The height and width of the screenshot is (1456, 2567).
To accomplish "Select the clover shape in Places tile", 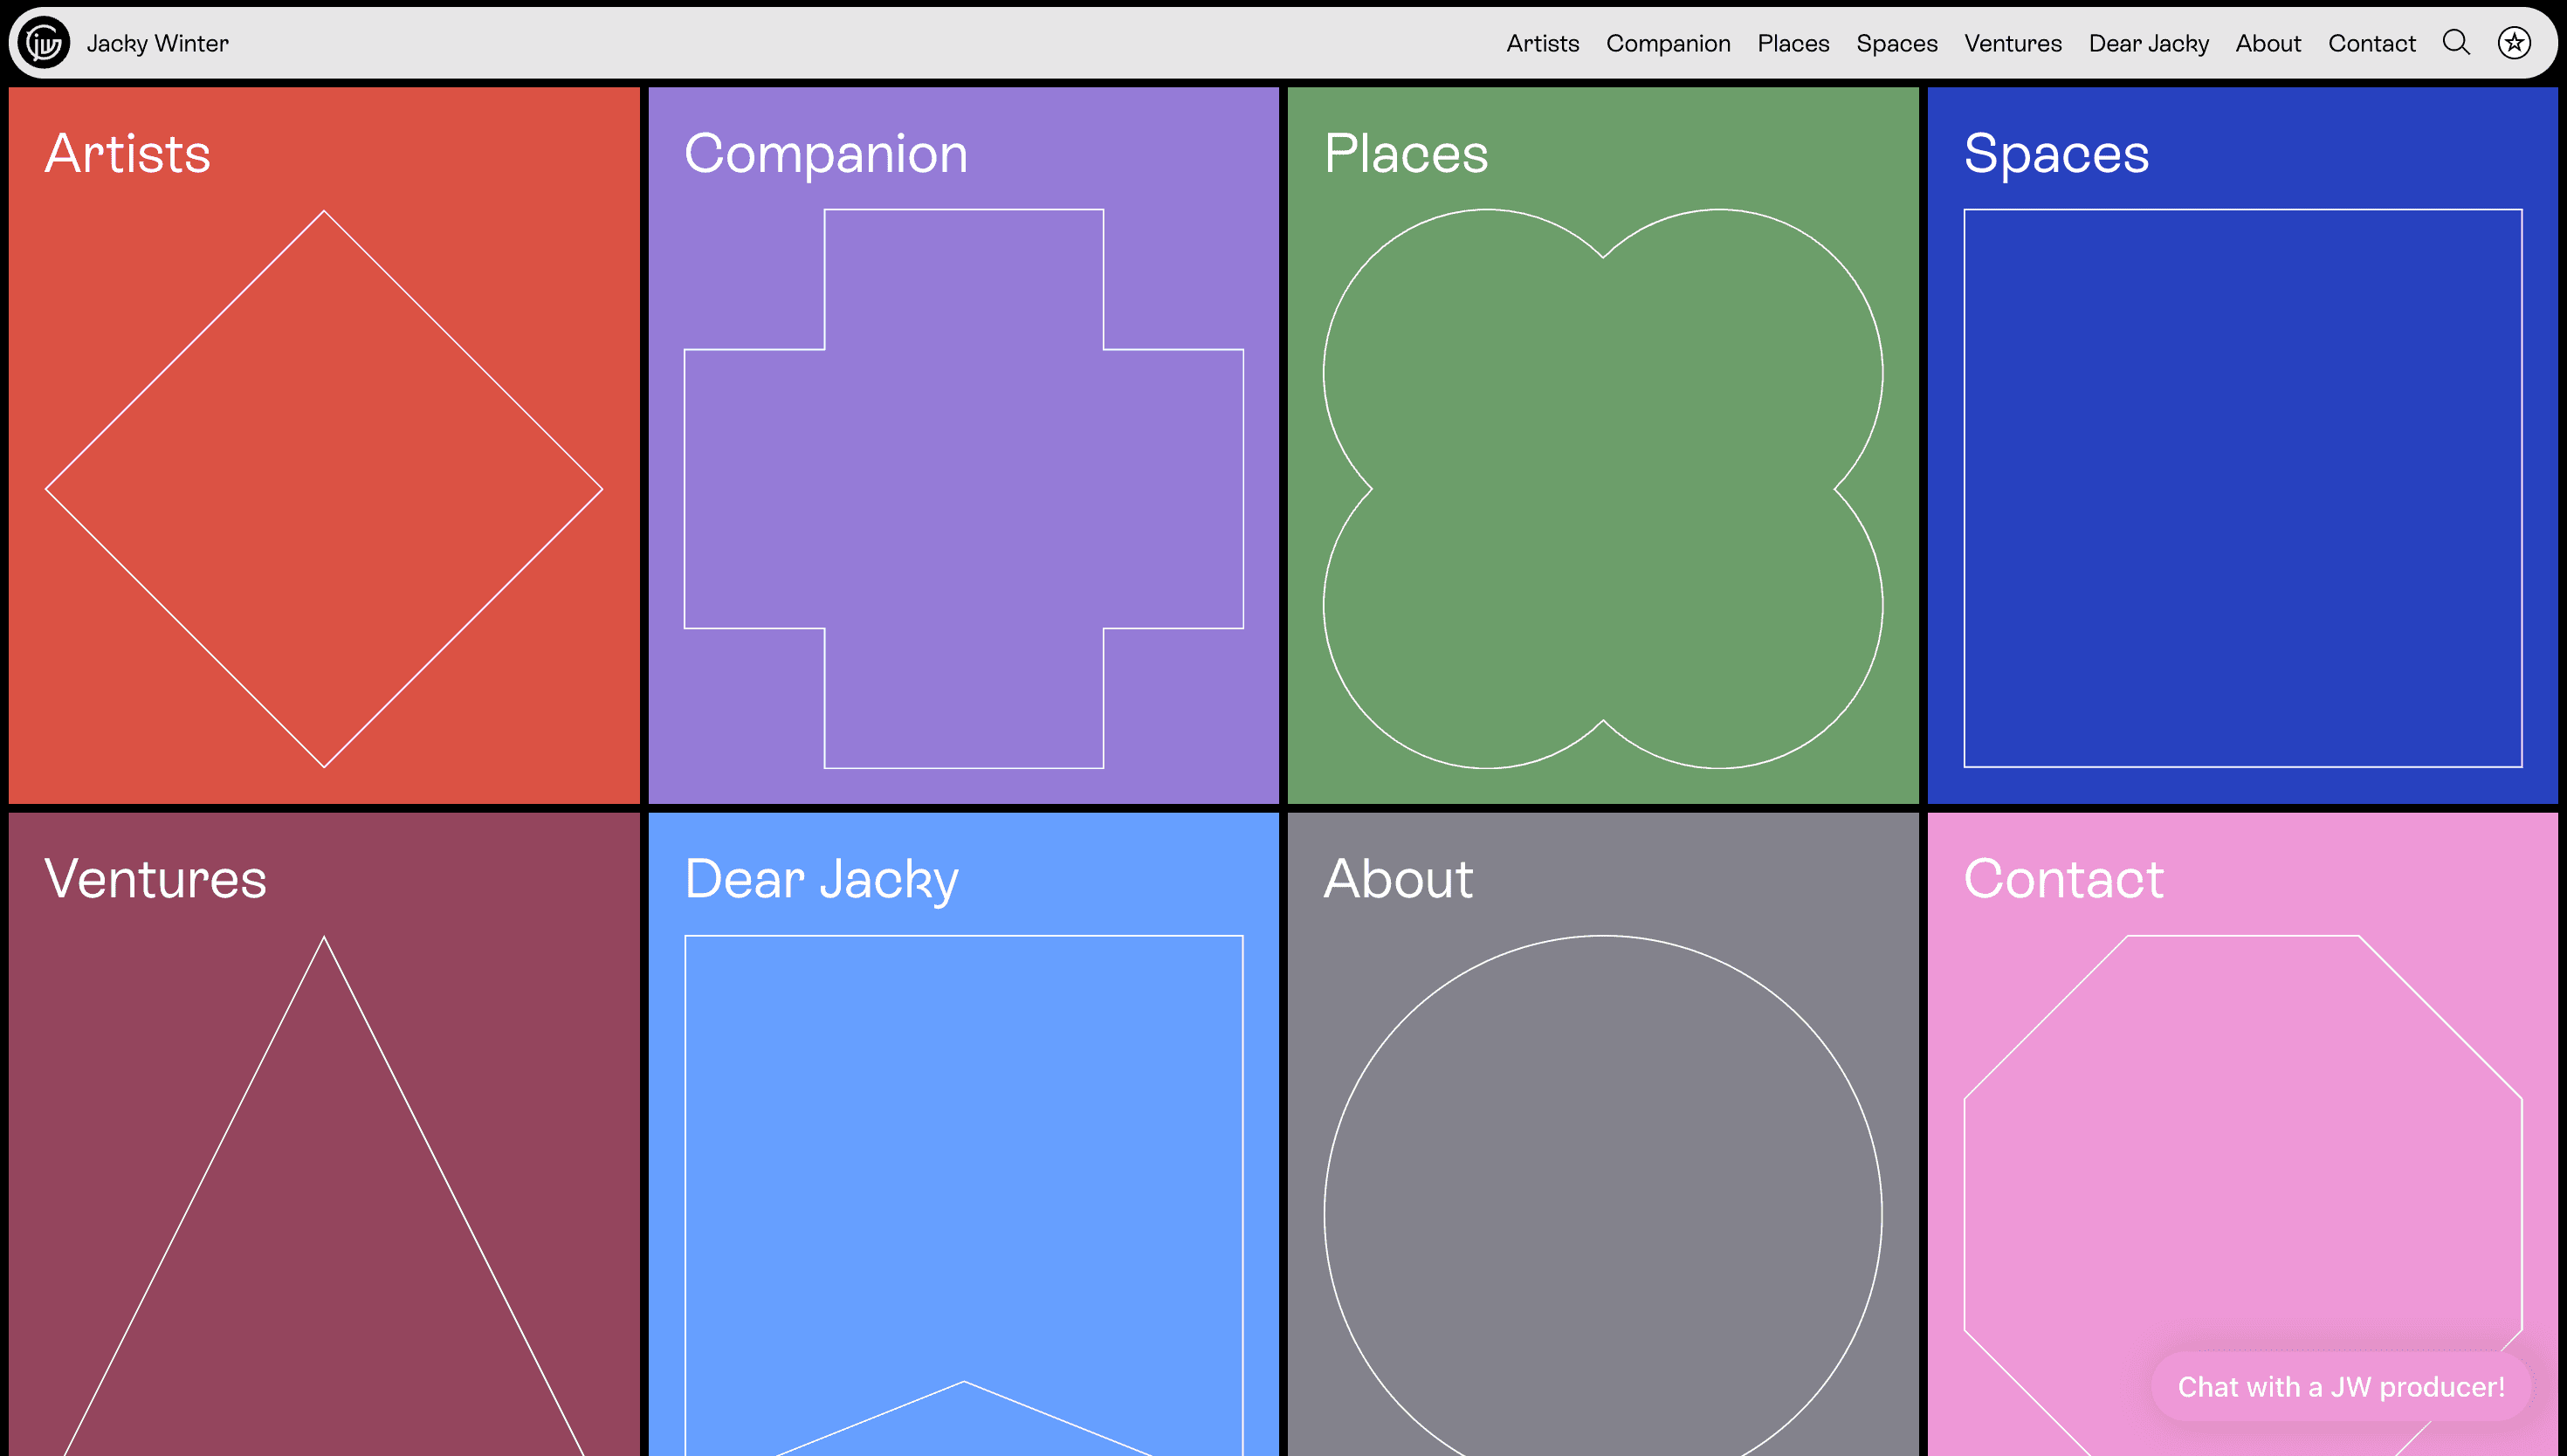I will (1602, 487).
